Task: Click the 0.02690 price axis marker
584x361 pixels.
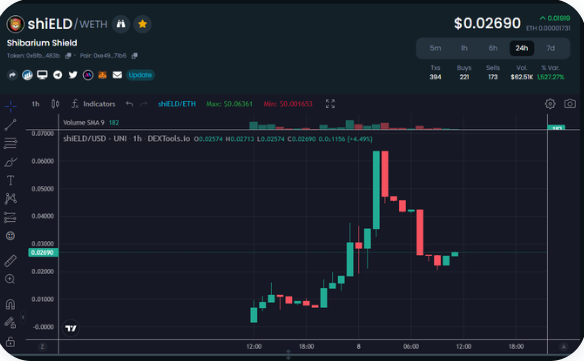Action: (43, 253)
